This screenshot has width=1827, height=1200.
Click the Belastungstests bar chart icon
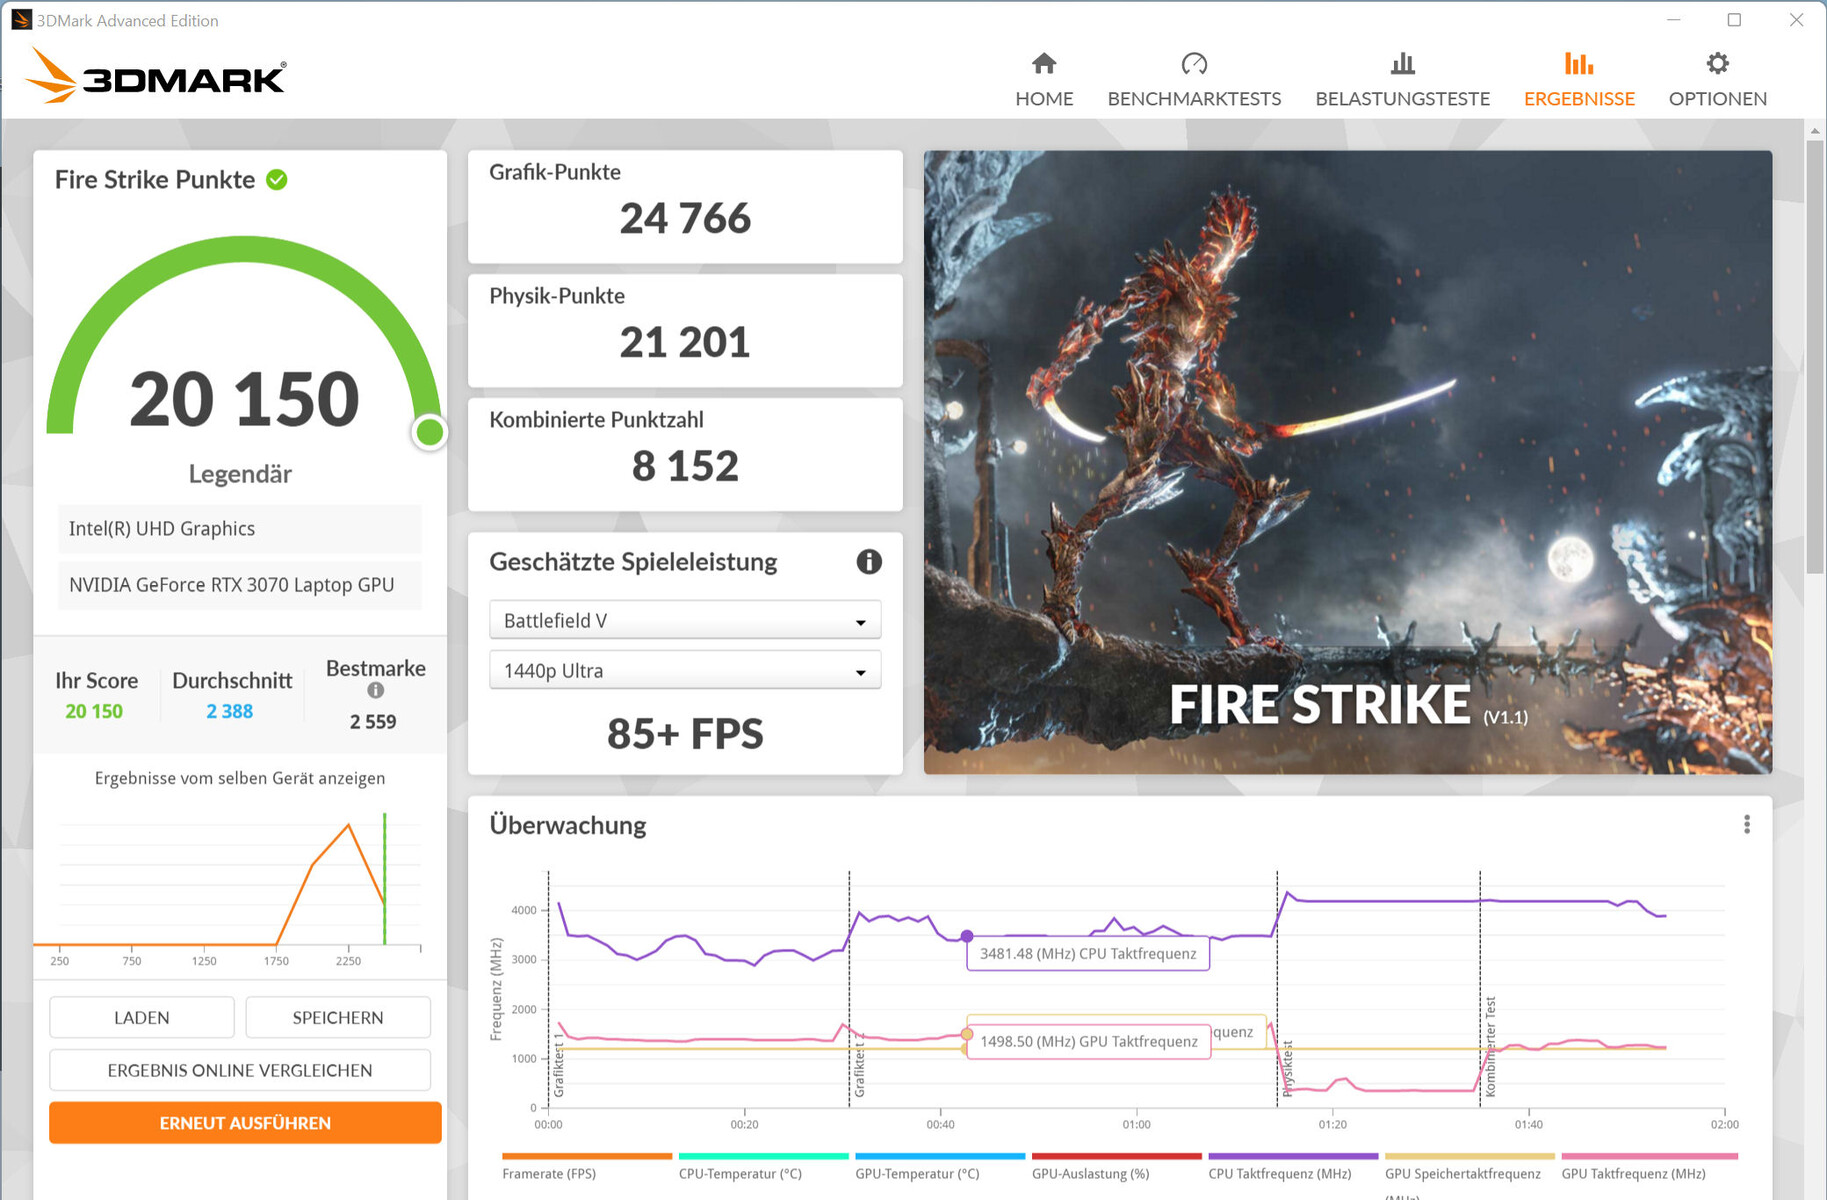[1402, 64]
